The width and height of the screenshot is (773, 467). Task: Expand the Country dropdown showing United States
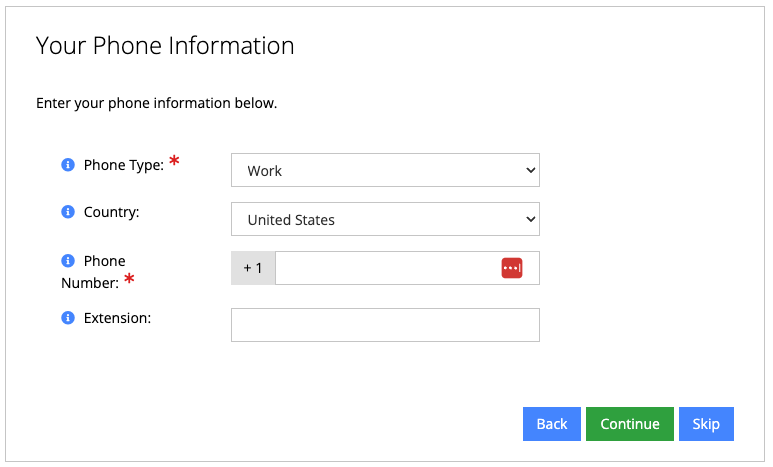coord(385,220)
